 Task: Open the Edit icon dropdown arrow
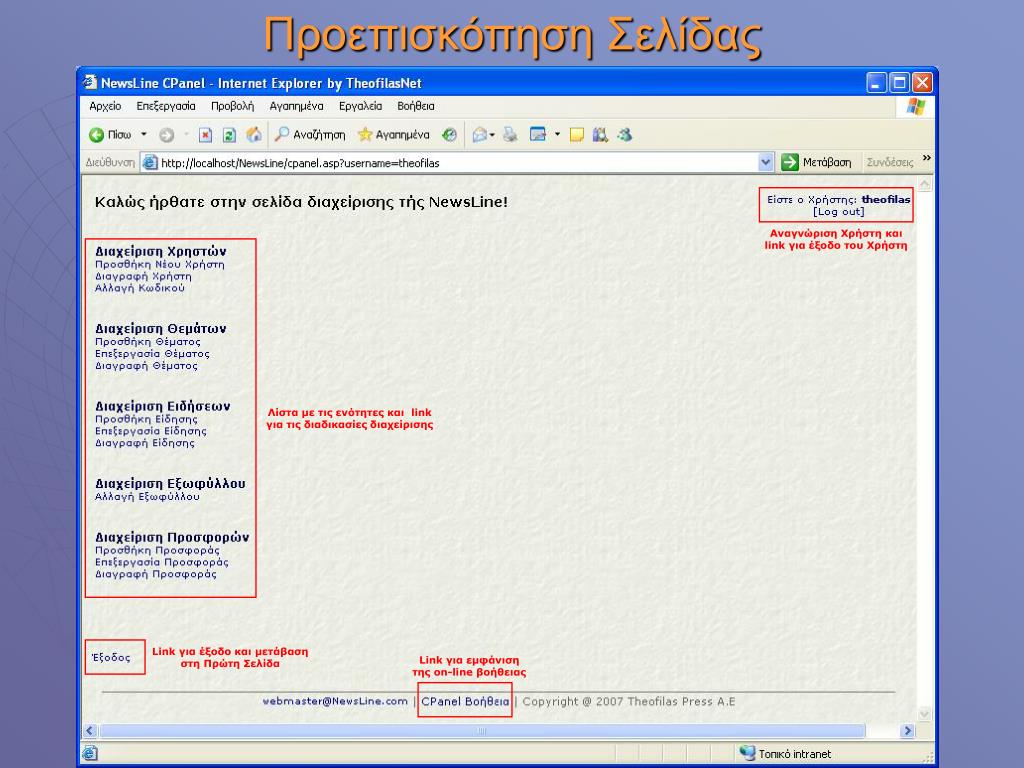(557, 135)
